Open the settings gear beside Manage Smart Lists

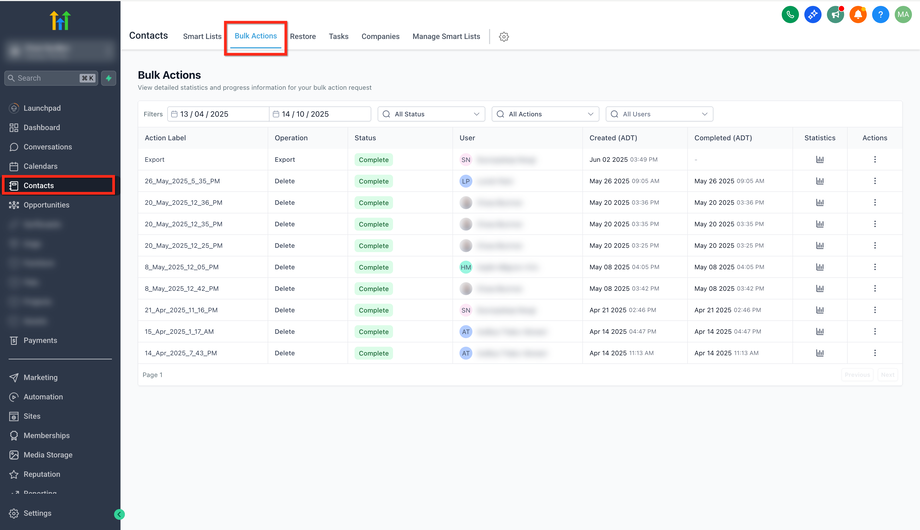(x=504, y=37)
